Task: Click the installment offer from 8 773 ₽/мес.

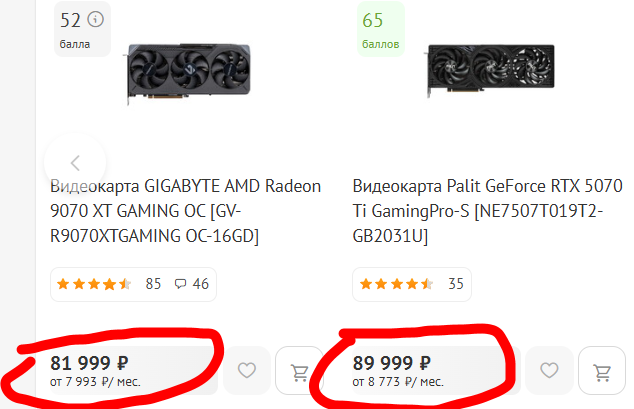Action: pos(398,381)
